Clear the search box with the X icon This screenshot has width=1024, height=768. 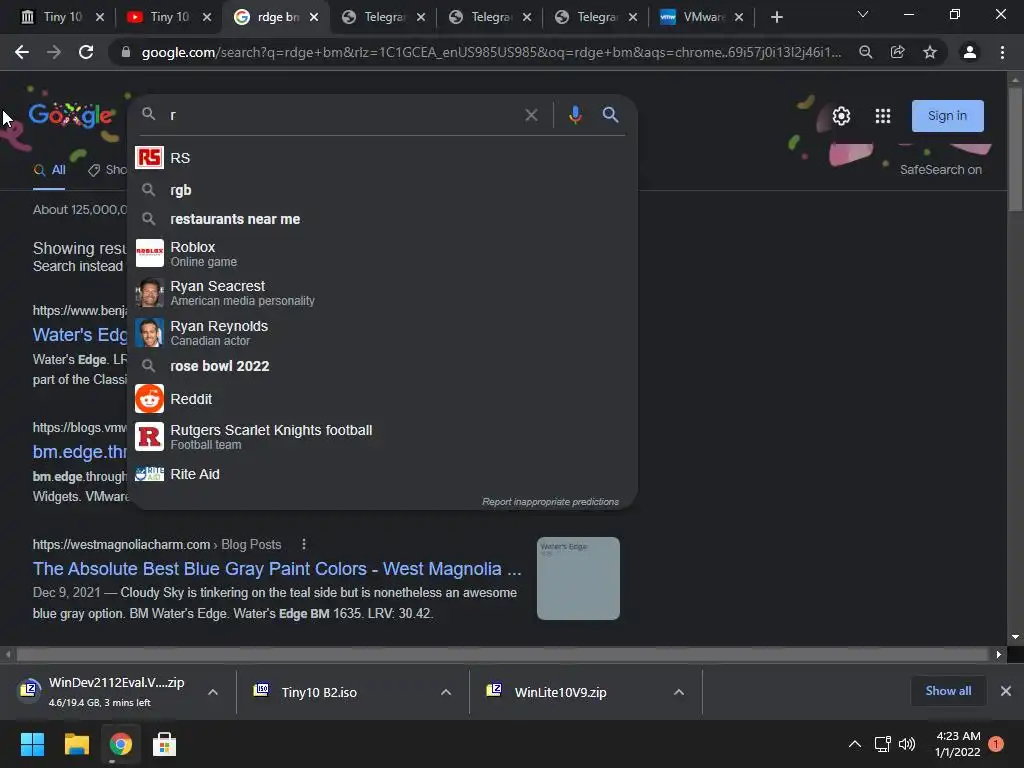tap(532, 115)
